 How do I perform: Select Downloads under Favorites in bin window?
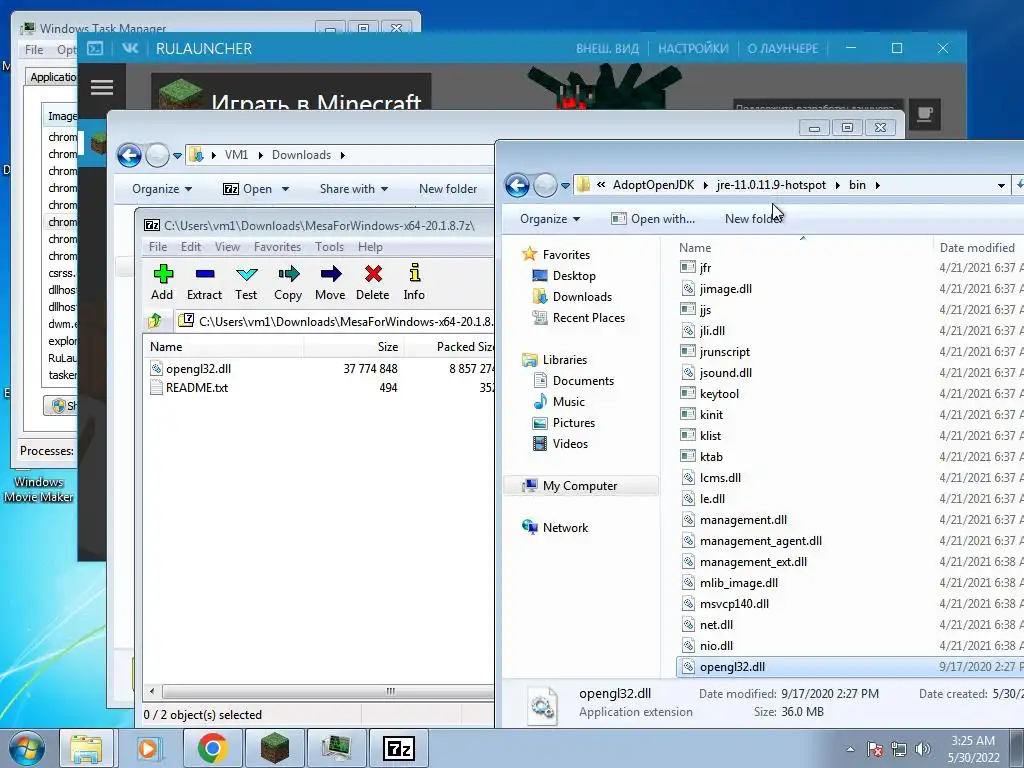pyautogui.click(x=582, y=297)
